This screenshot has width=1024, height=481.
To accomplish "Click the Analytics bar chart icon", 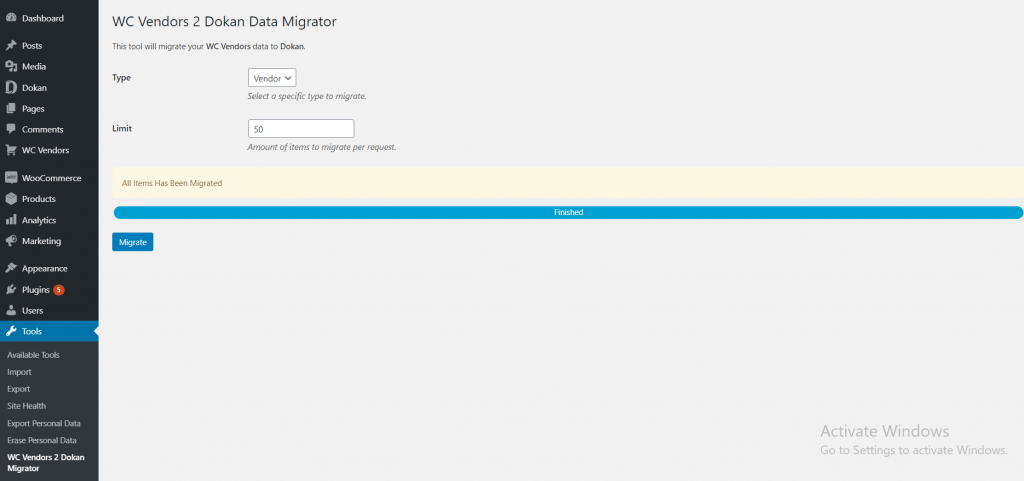I will (10, 220).
